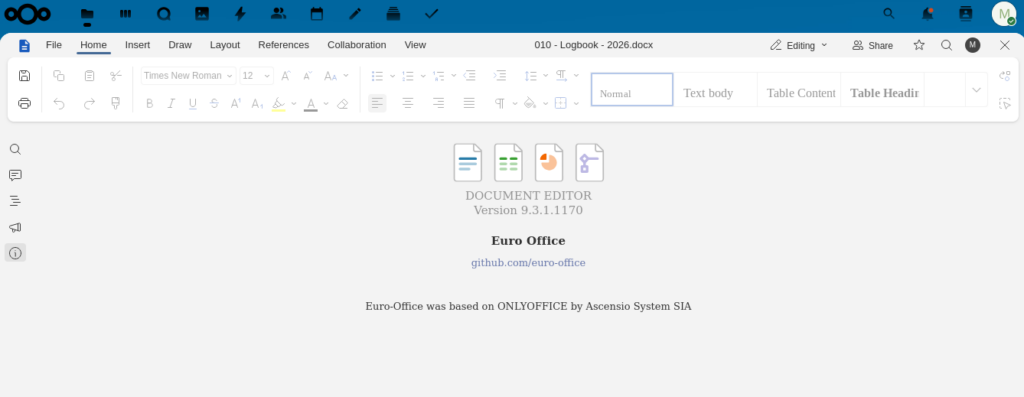Screen dimensions: 1024x397
Task: Switch to the References tab
Action: pos(283,45)
